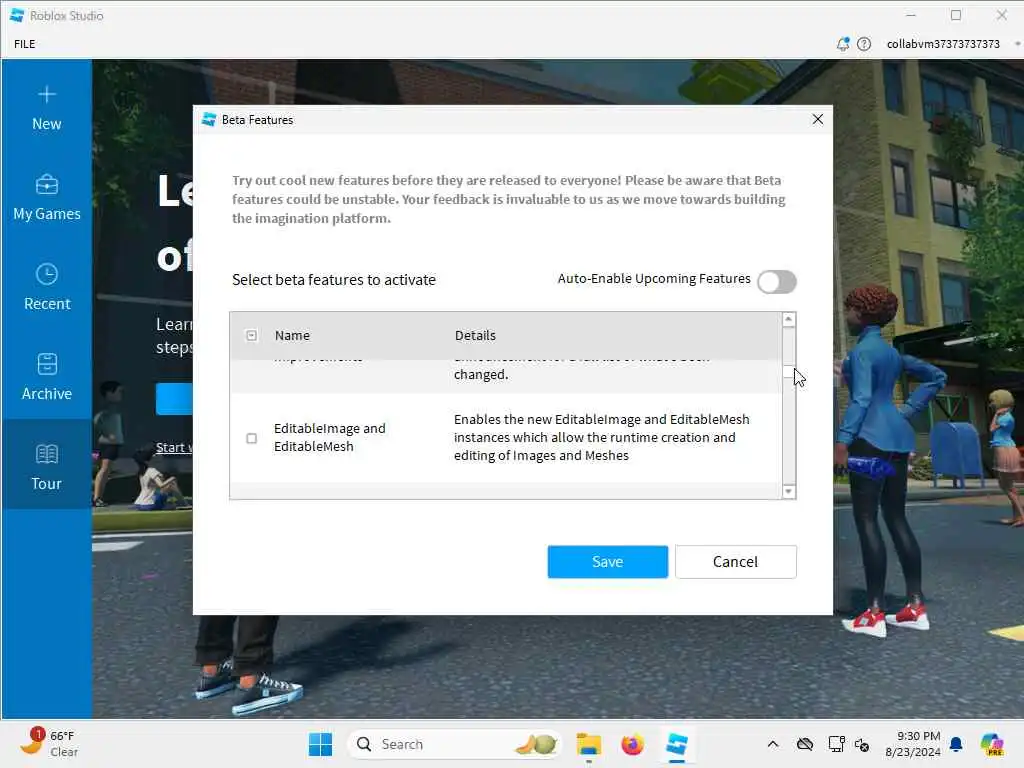Screen dimensions: 1024x768
Task: Show Recent projects in sidebar
Action: coord(46,287)
